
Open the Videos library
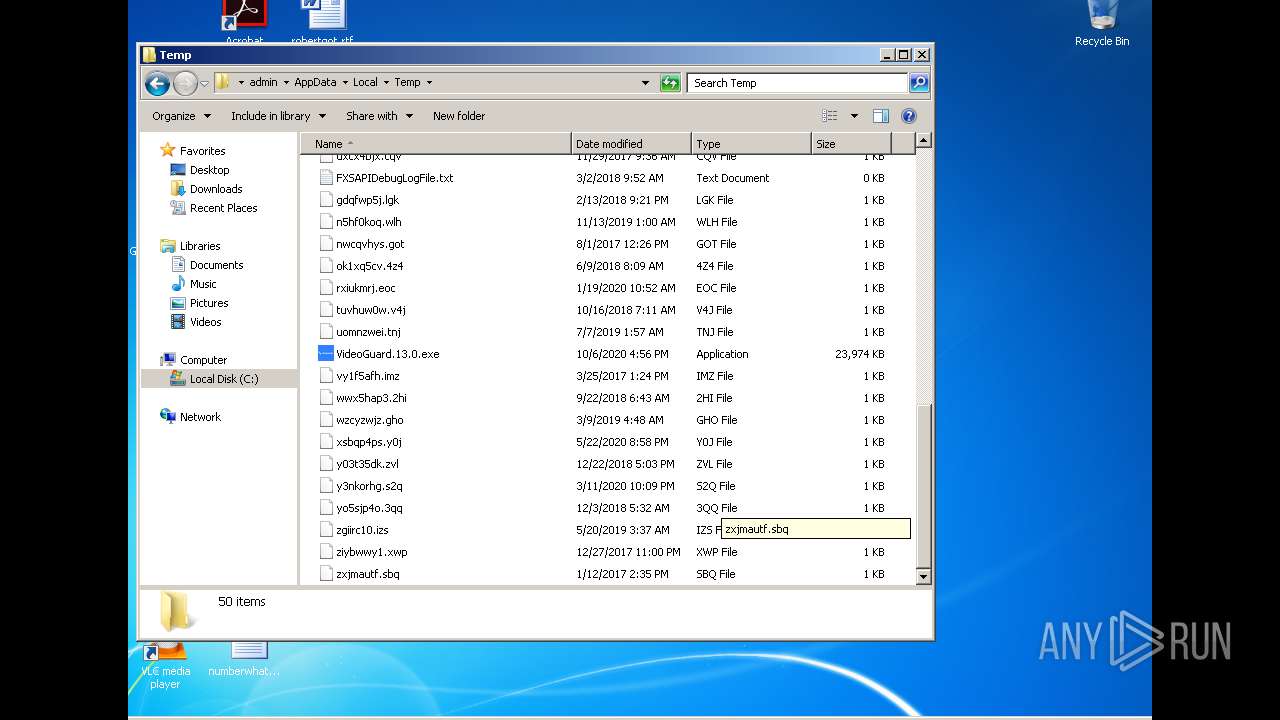coord(205,322)
